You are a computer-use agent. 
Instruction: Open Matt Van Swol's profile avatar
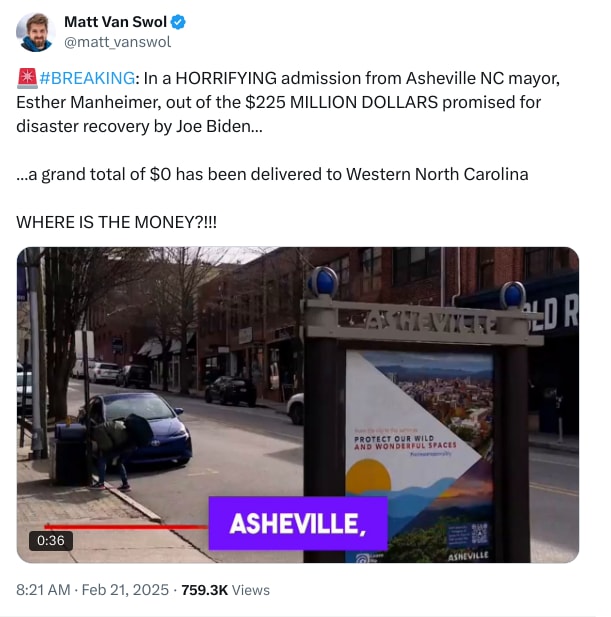[x=35, y=32]
